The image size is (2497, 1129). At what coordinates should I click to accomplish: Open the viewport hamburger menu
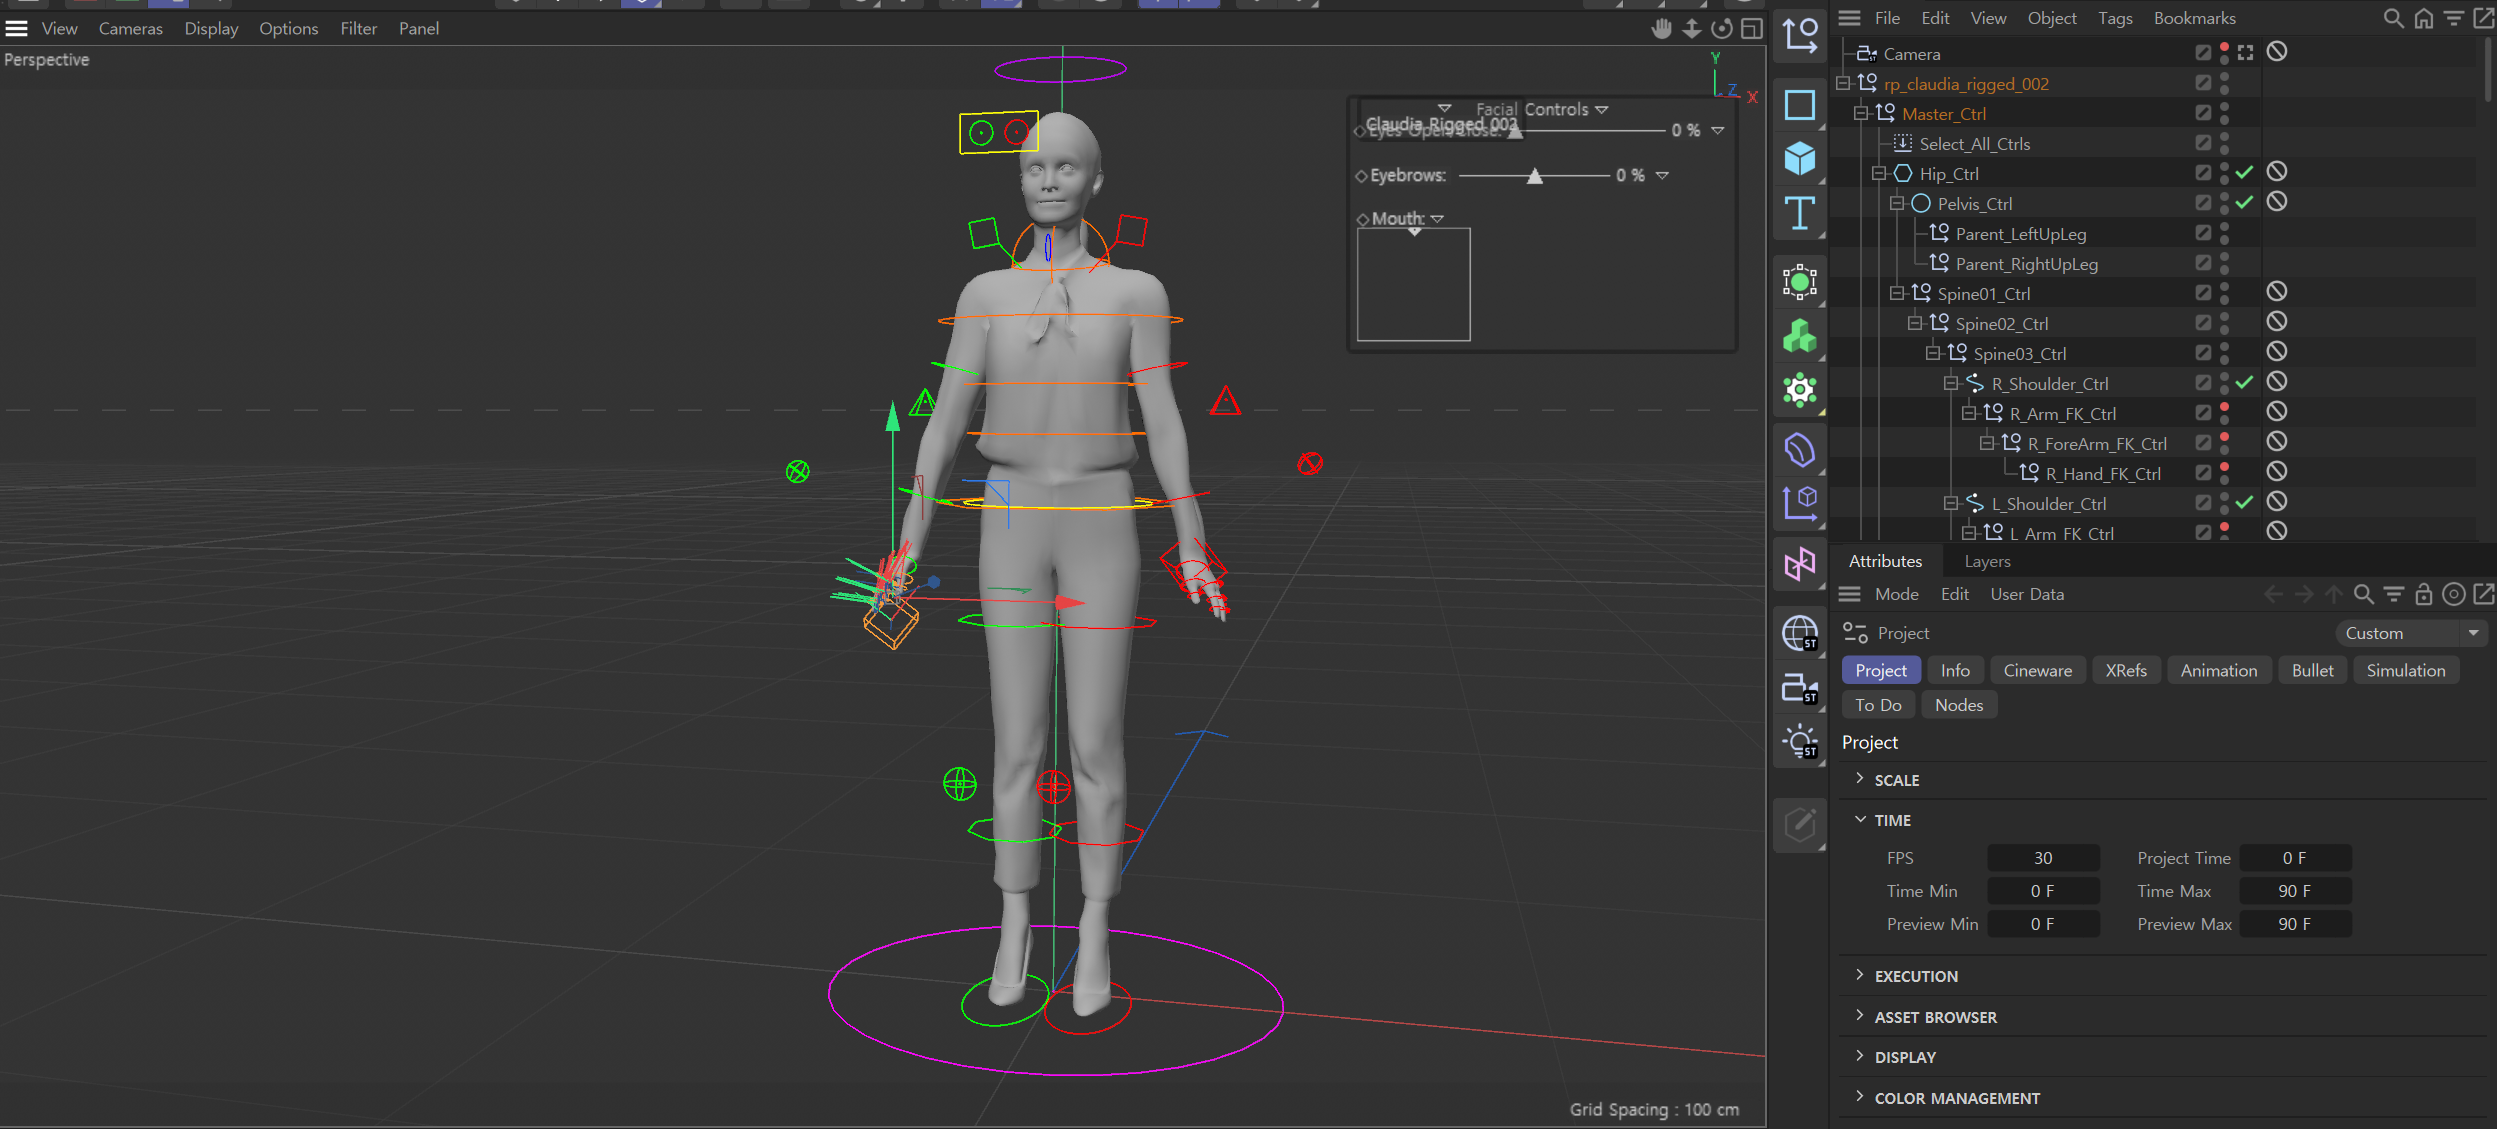click(17, 29)
